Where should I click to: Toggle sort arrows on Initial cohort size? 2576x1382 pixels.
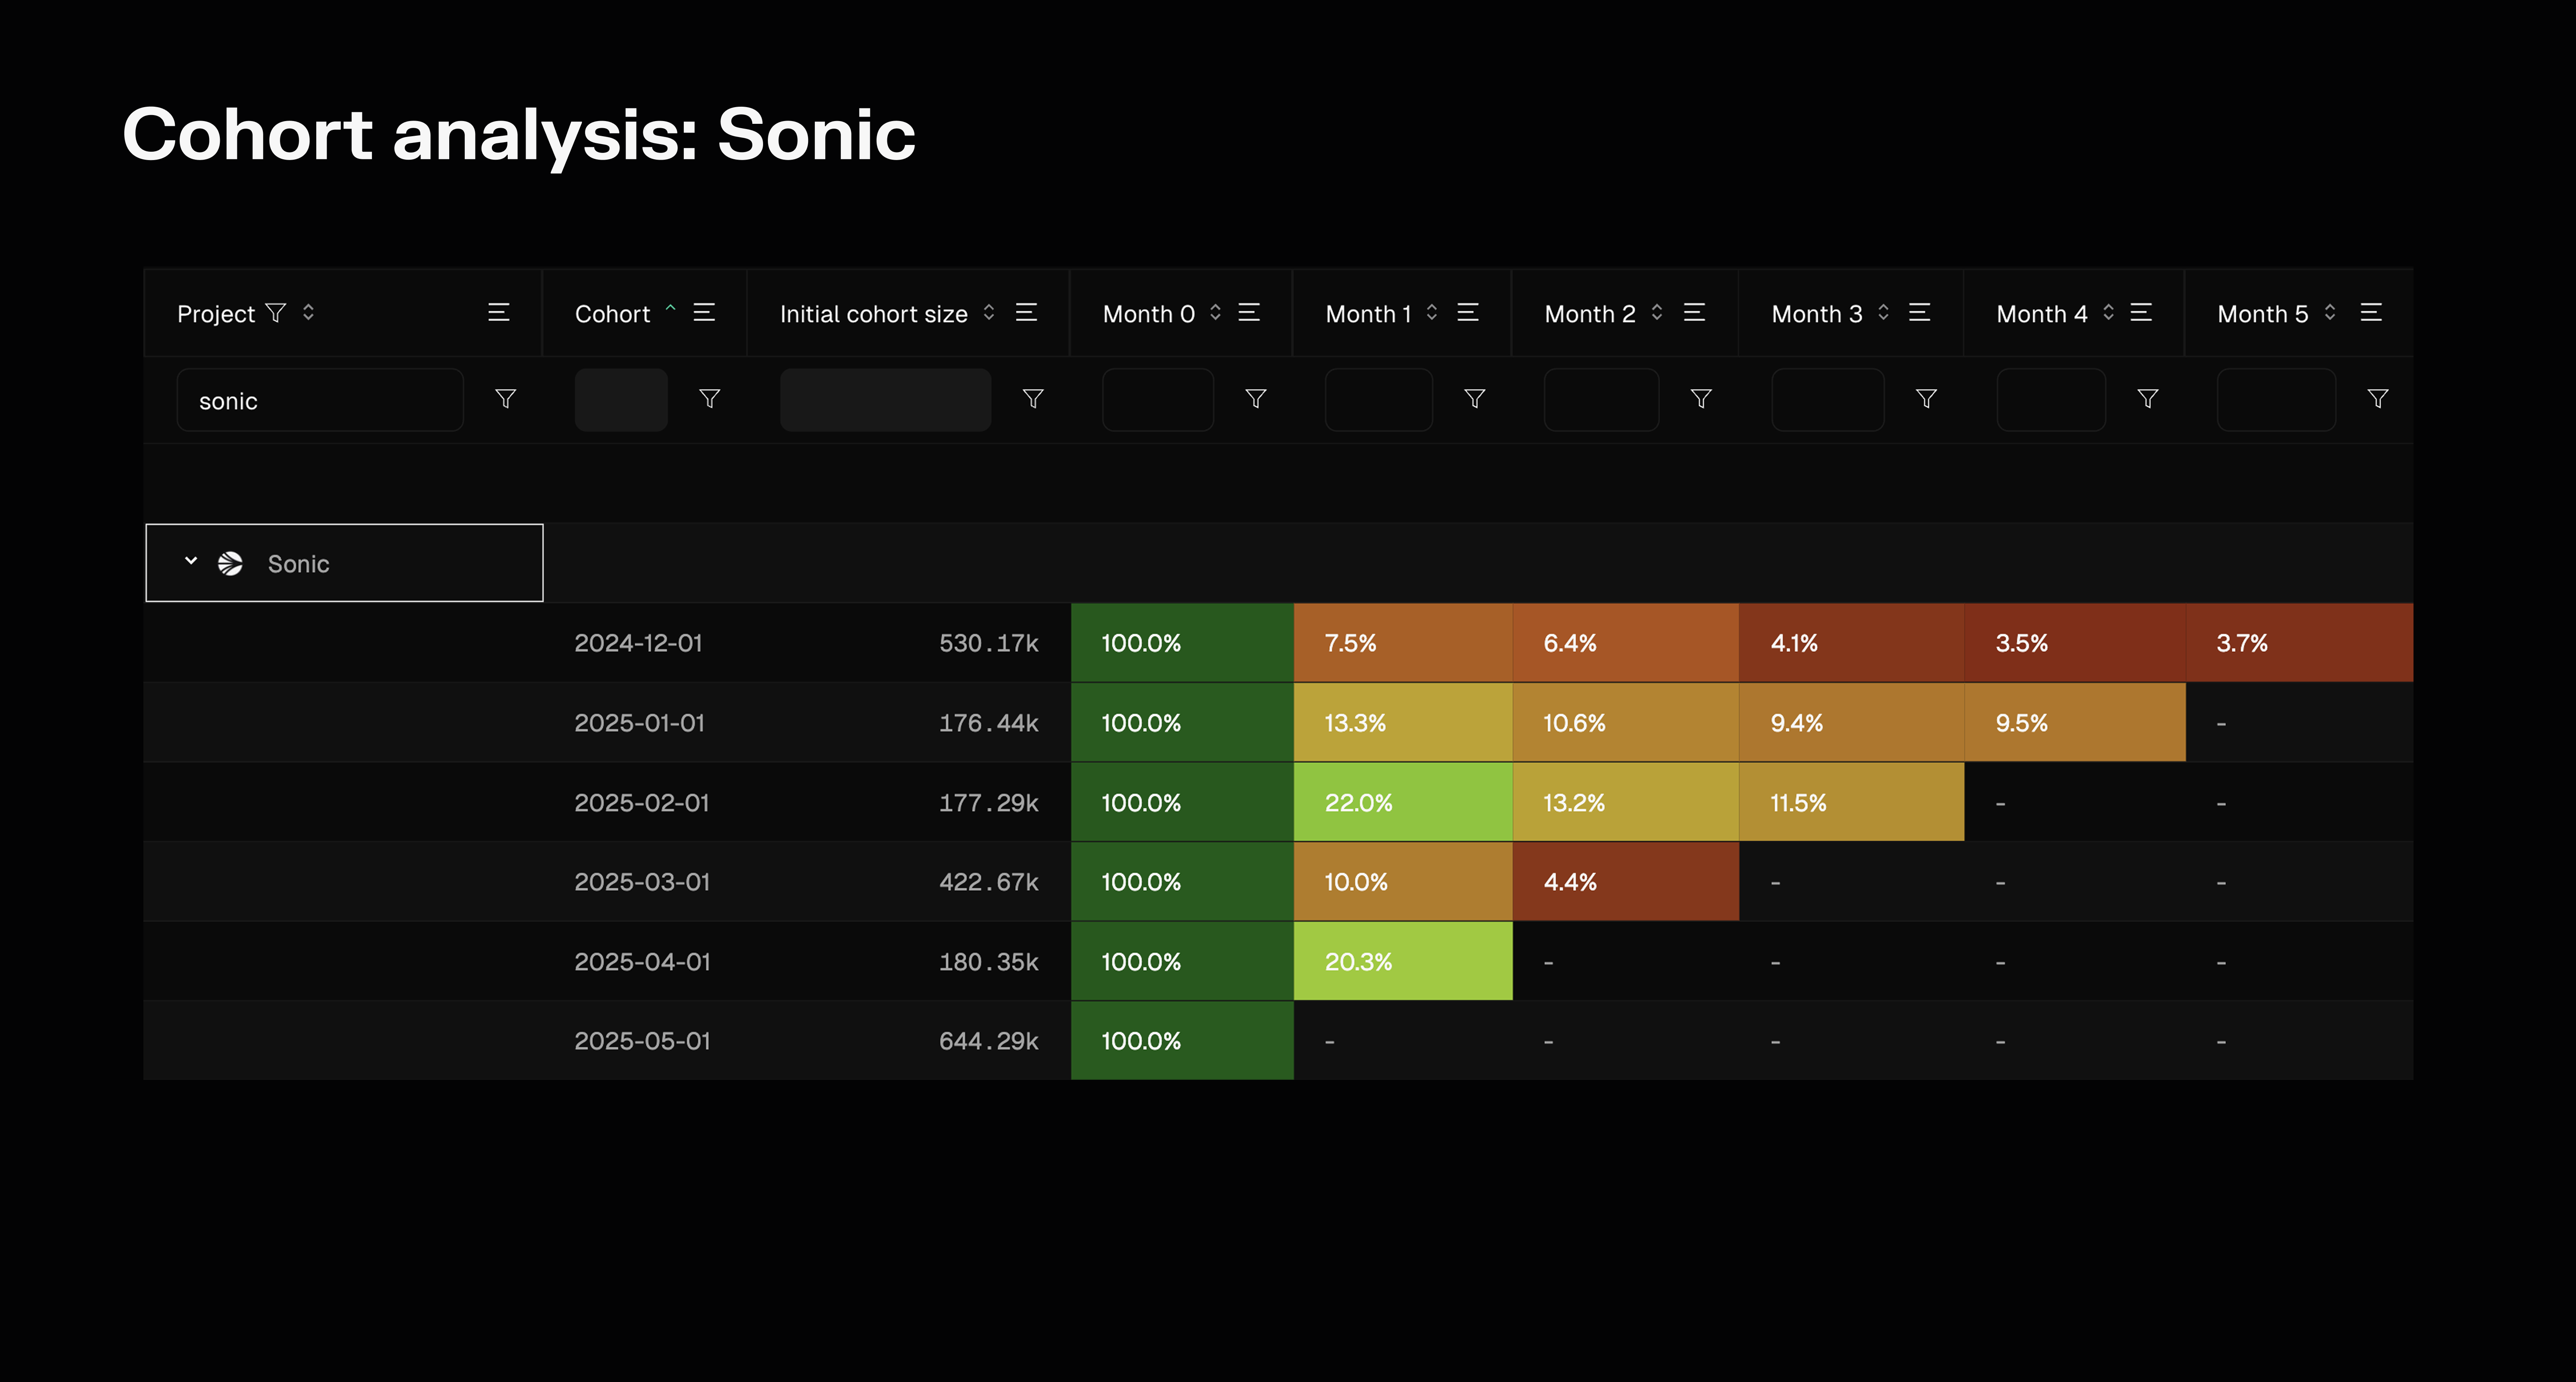coord(989,313)
